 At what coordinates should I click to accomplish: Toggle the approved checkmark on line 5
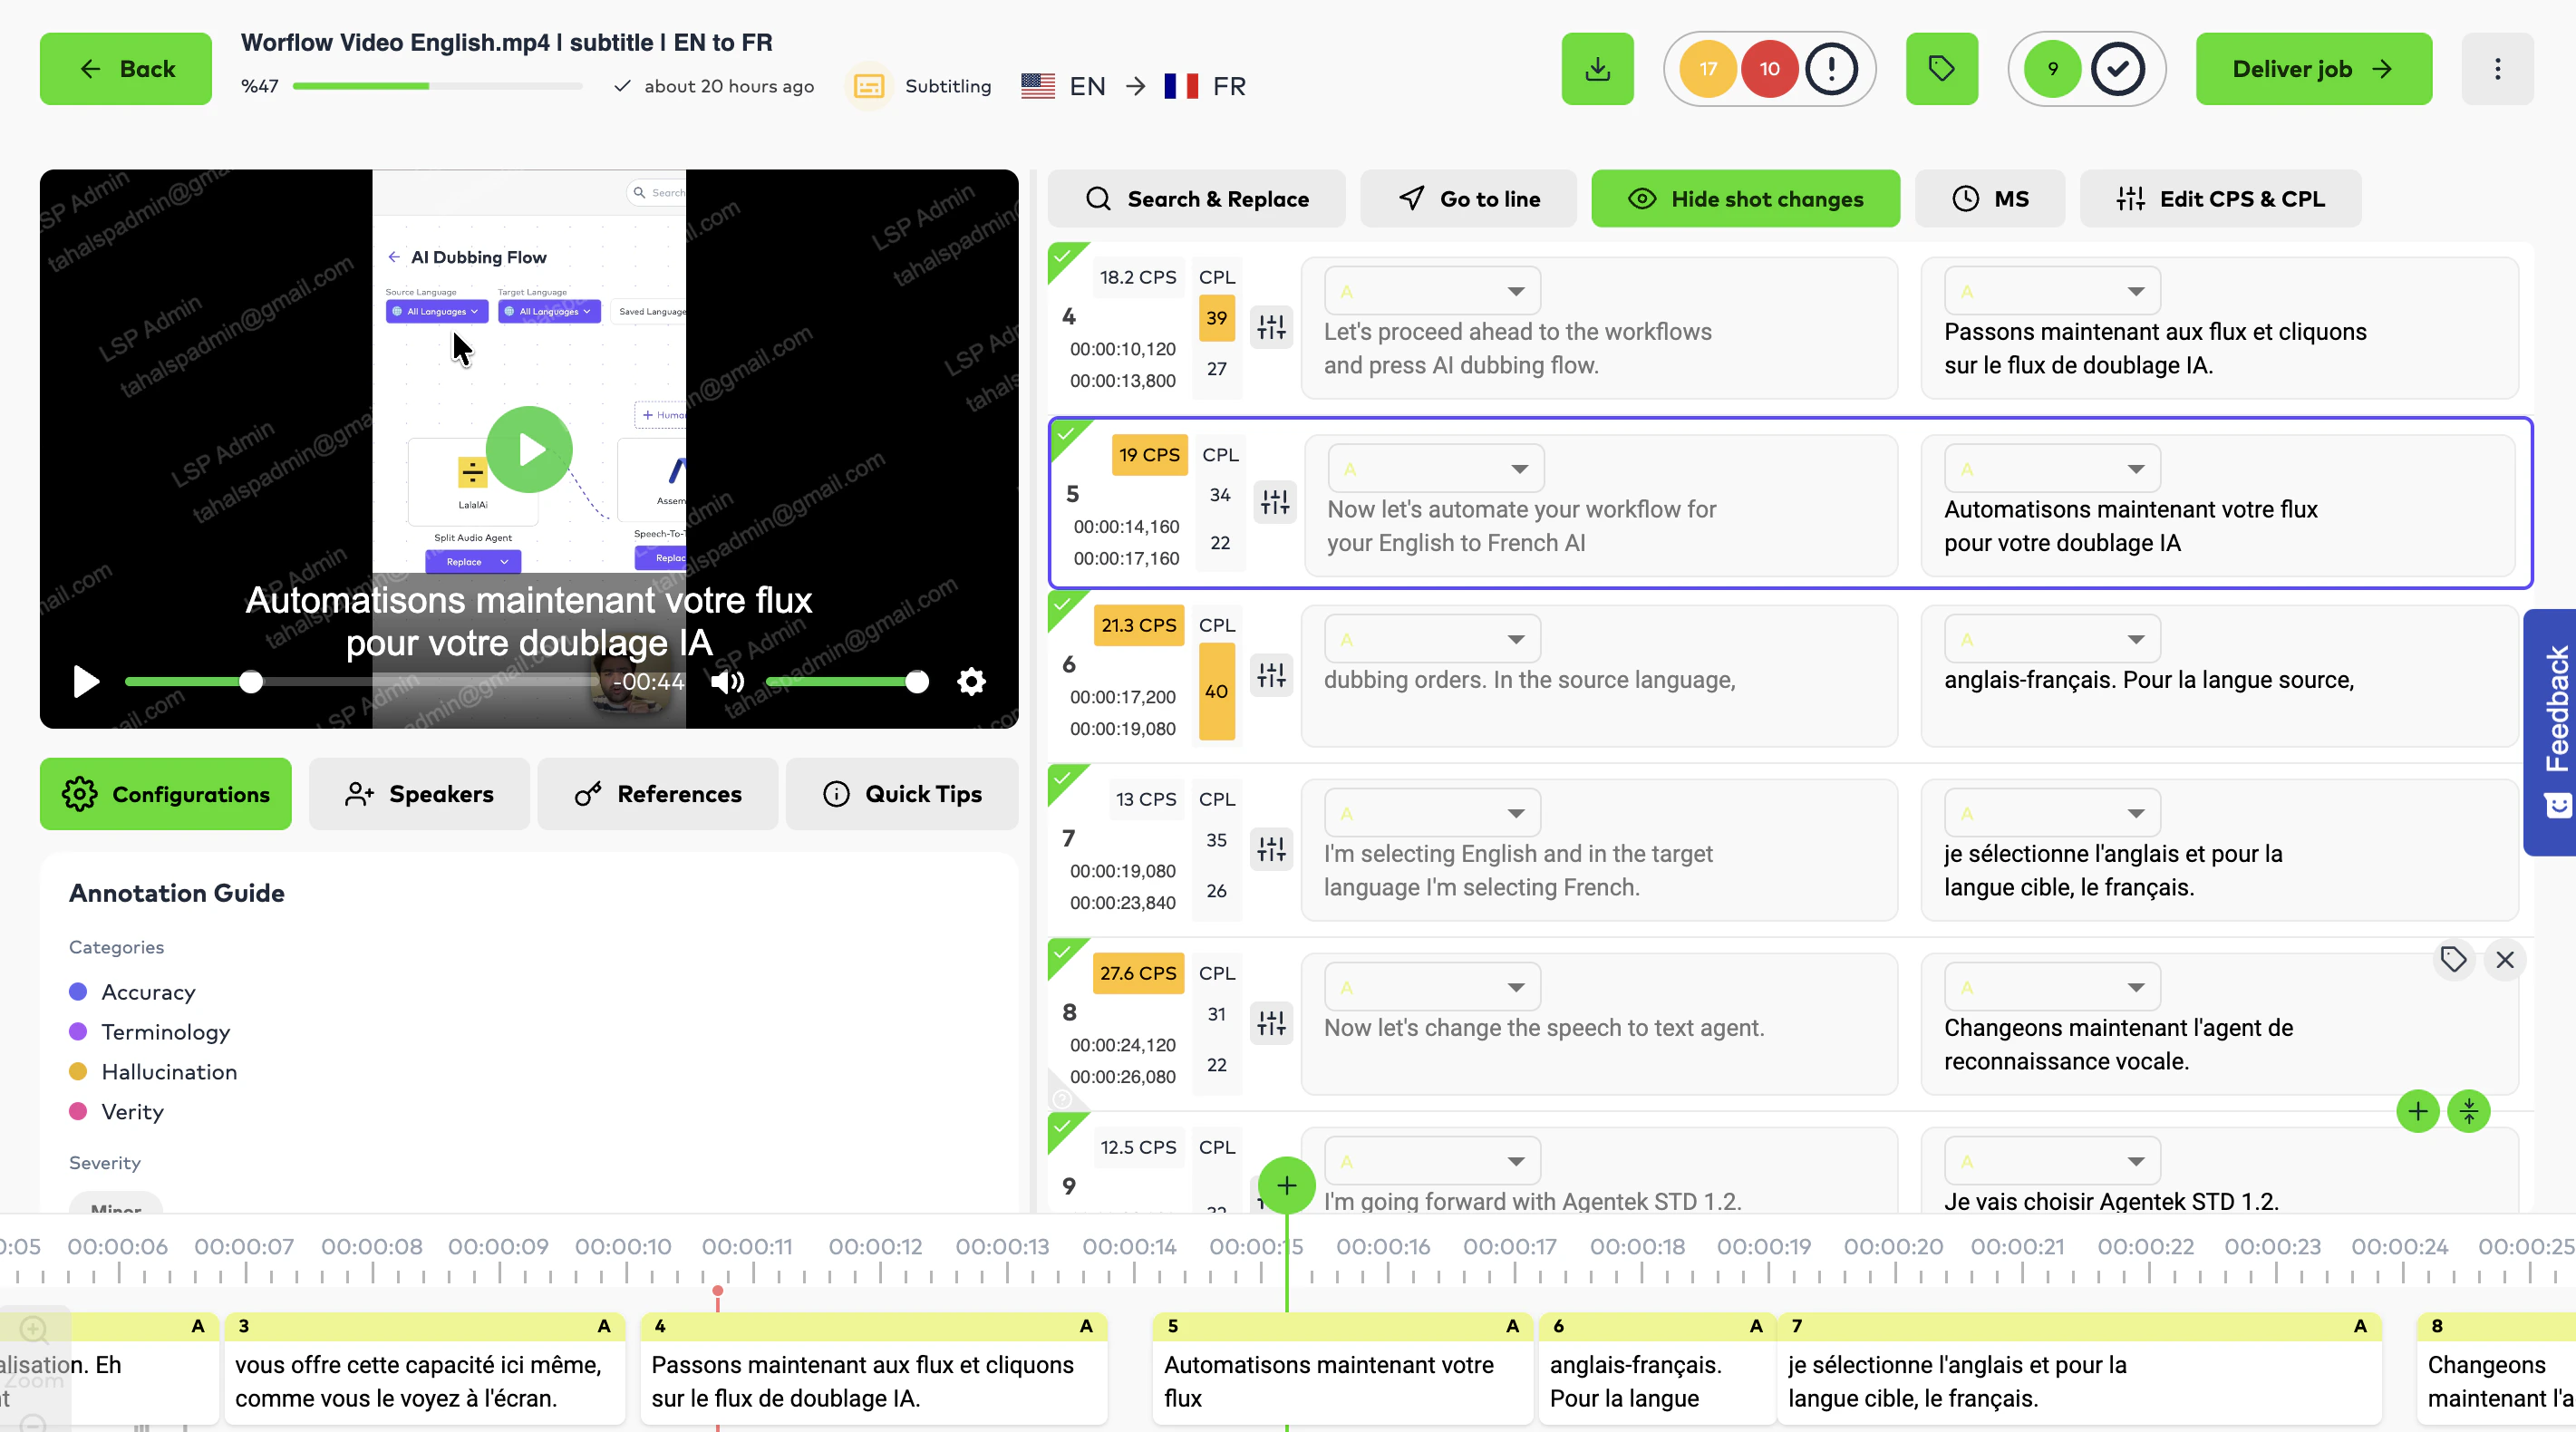coord(1067,435)
